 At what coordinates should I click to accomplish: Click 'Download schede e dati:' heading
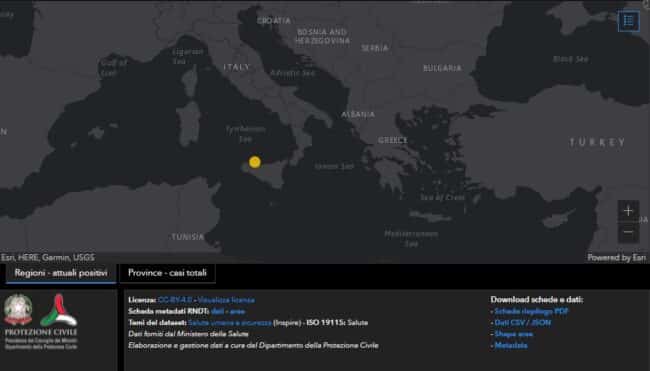coord(537,300)
